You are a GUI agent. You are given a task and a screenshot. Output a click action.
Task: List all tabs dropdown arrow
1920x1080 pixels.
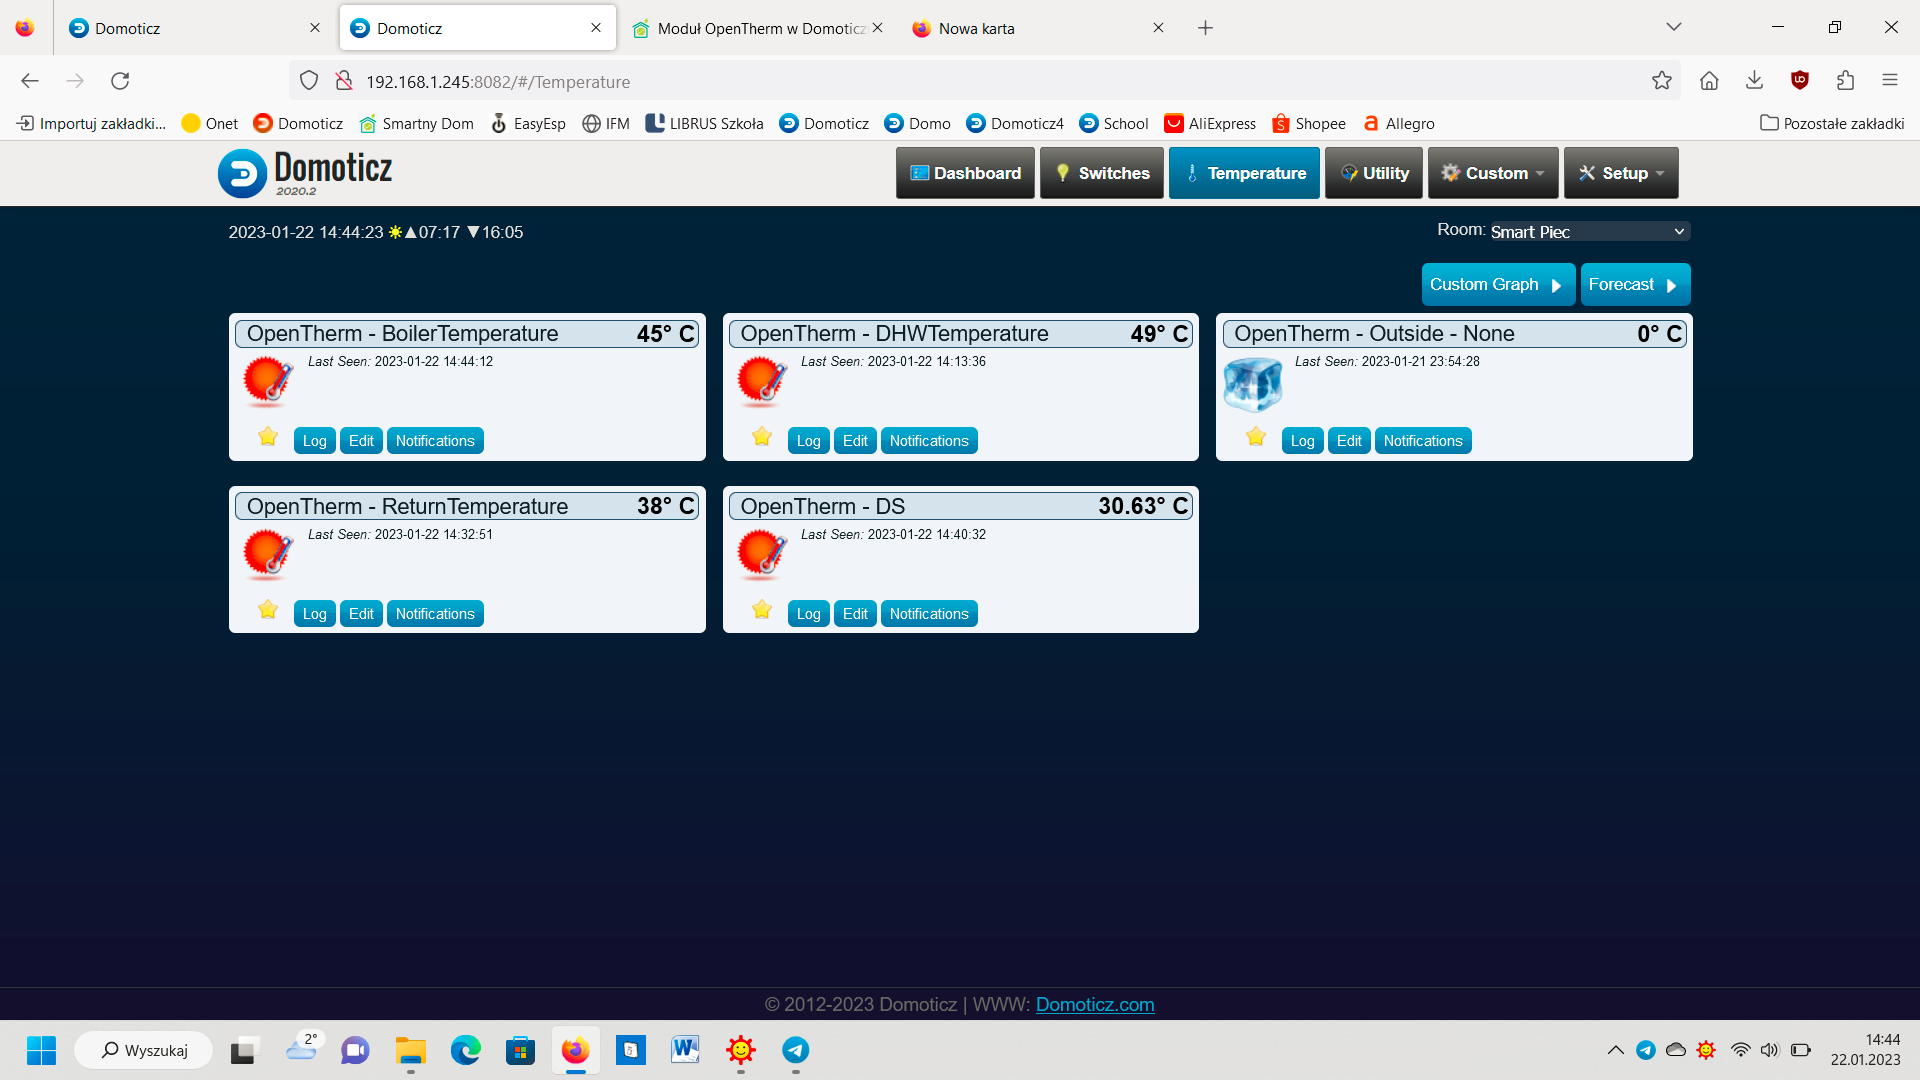coord(1674,27)
